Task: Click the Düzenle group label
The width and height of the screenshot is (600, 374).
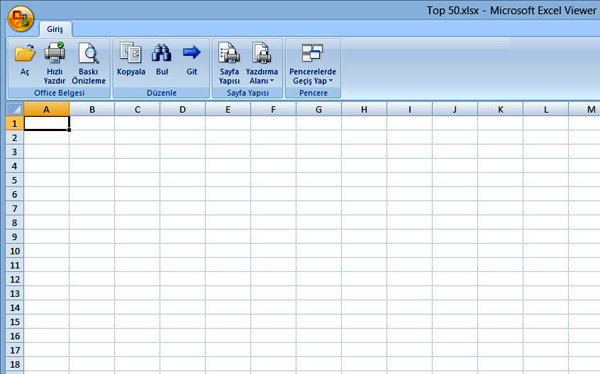Action: [161, 93]
